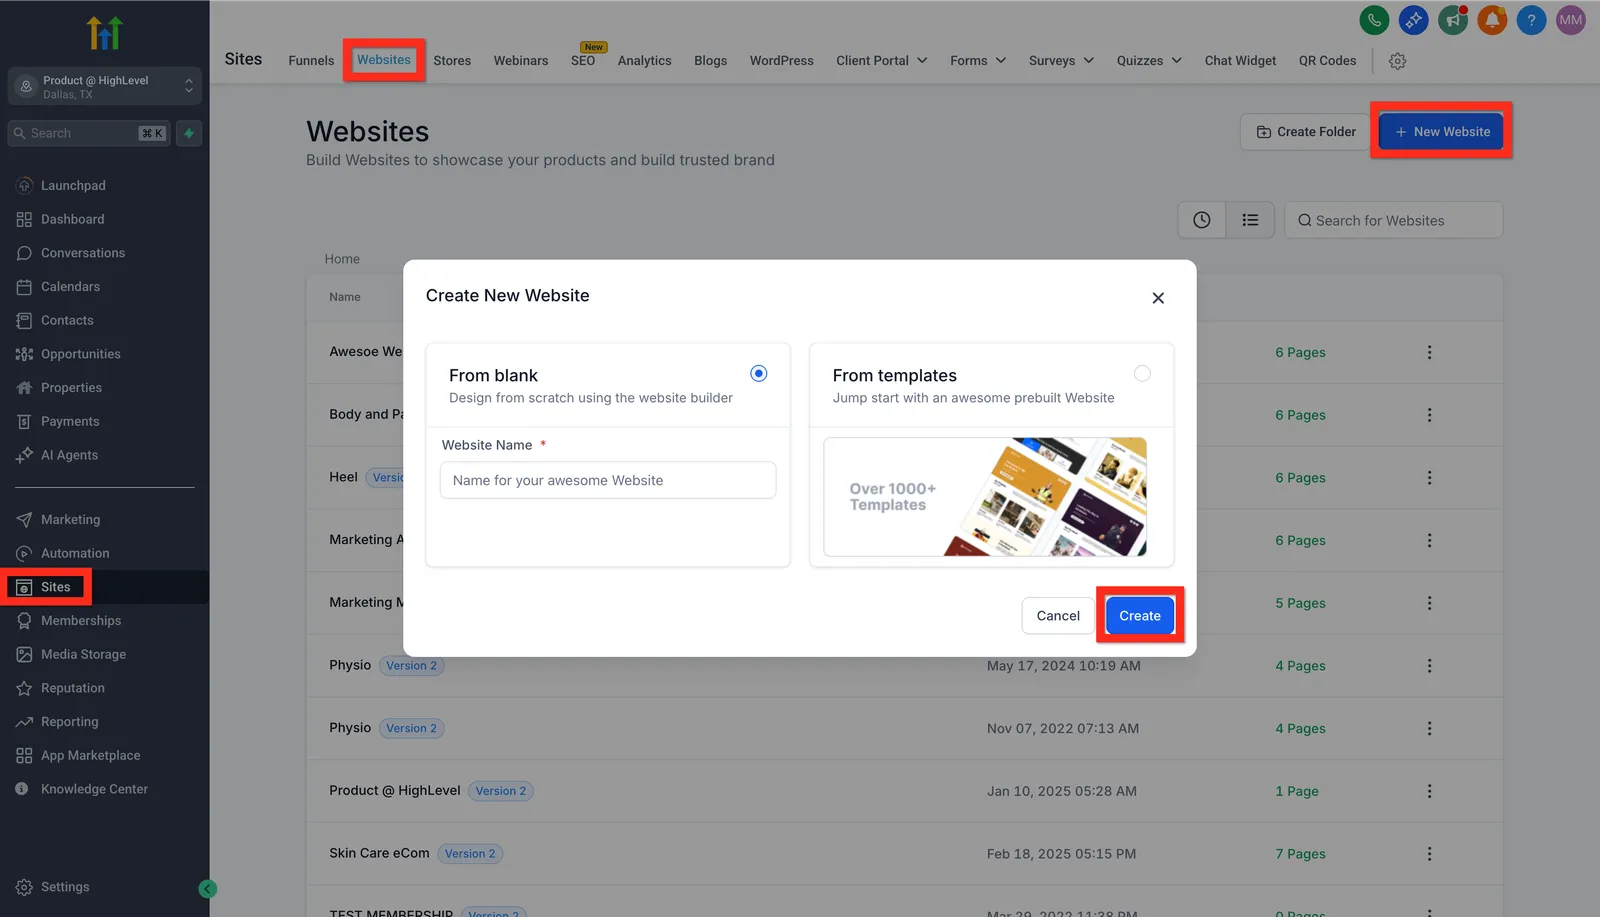Click the HighLevel logo

coord(104,33)
